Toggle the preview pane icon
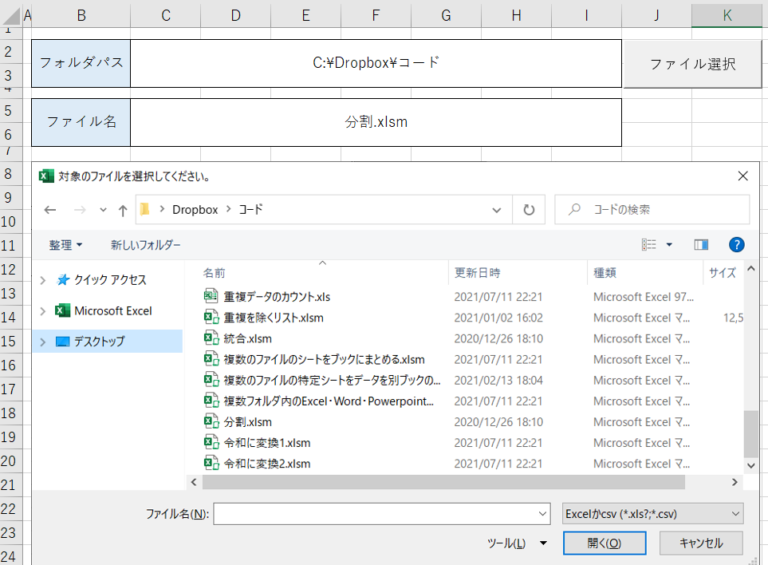The image size is (768, 565). 701,244
